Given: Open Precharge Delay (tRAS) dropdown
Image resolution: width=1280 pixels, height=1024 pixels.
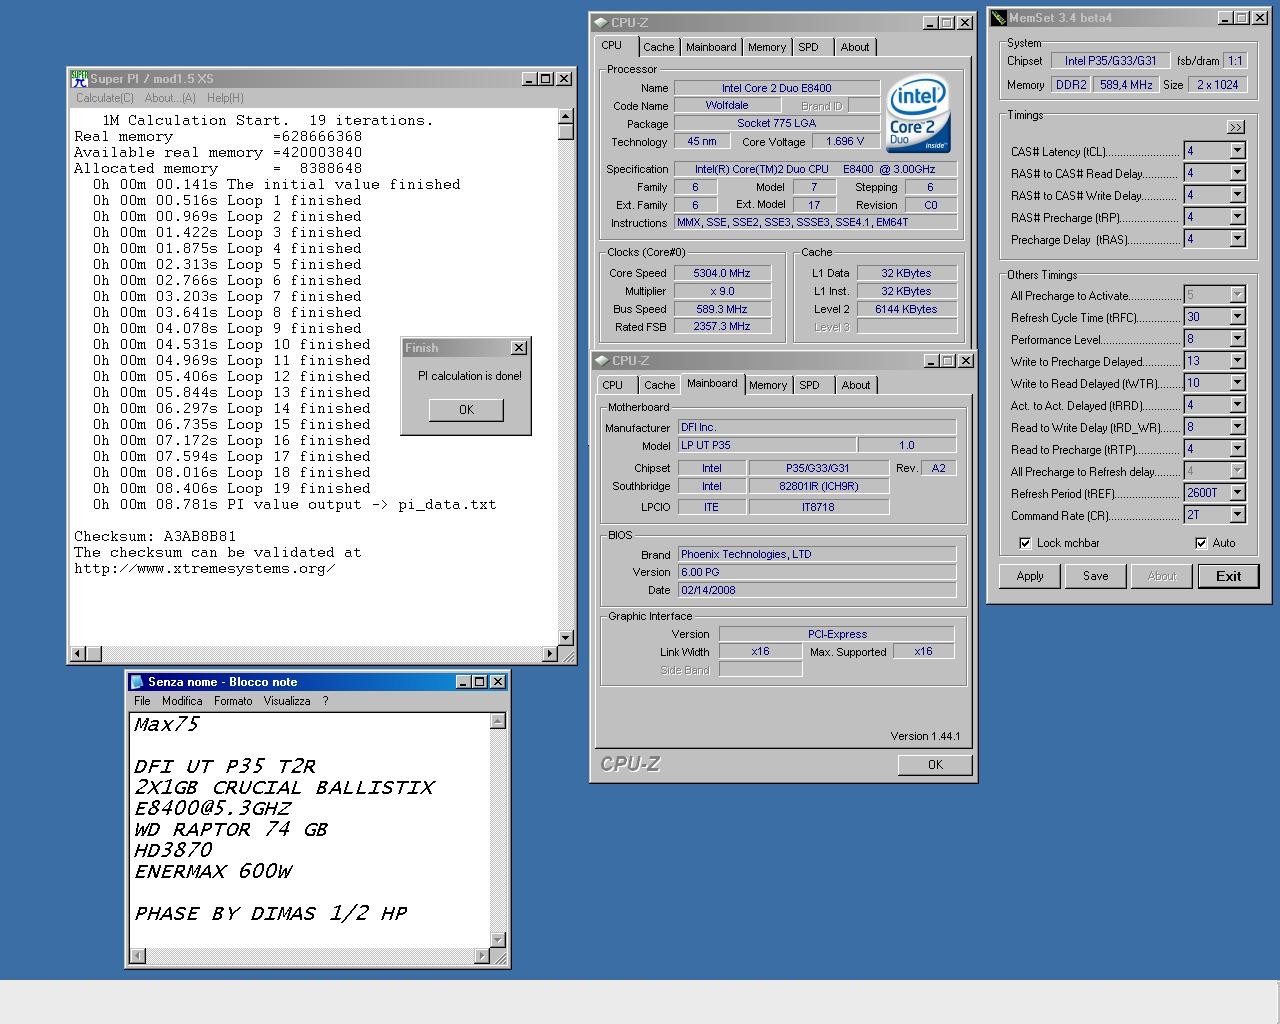Looking at the screenshot, I should click(x=1237, y=239).
